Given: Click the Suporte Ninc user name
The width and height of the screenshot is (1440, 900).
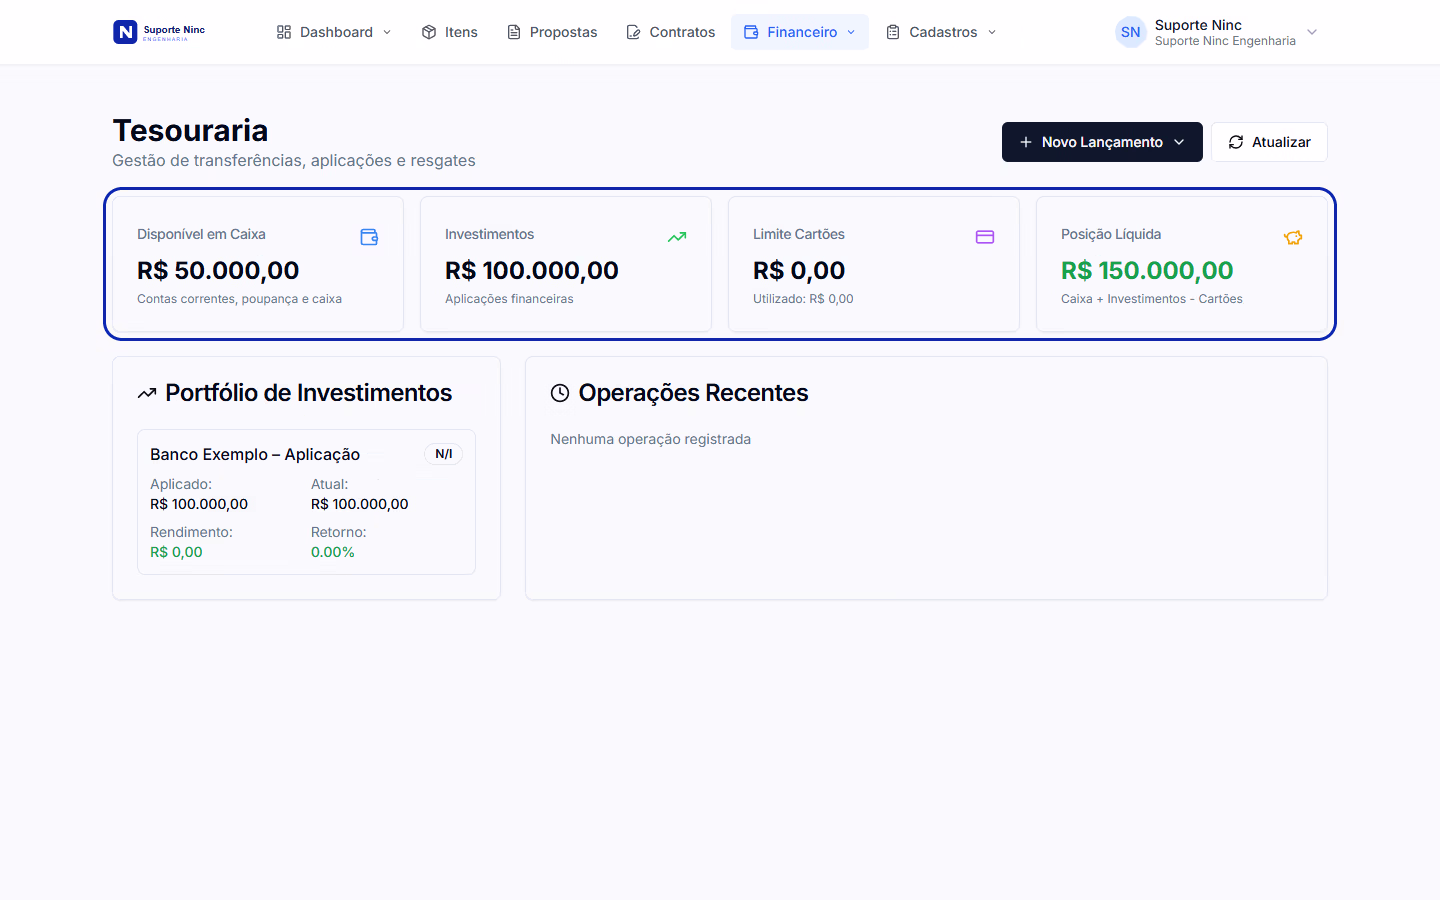Looking at the screenshot, I should (1198, 25).
